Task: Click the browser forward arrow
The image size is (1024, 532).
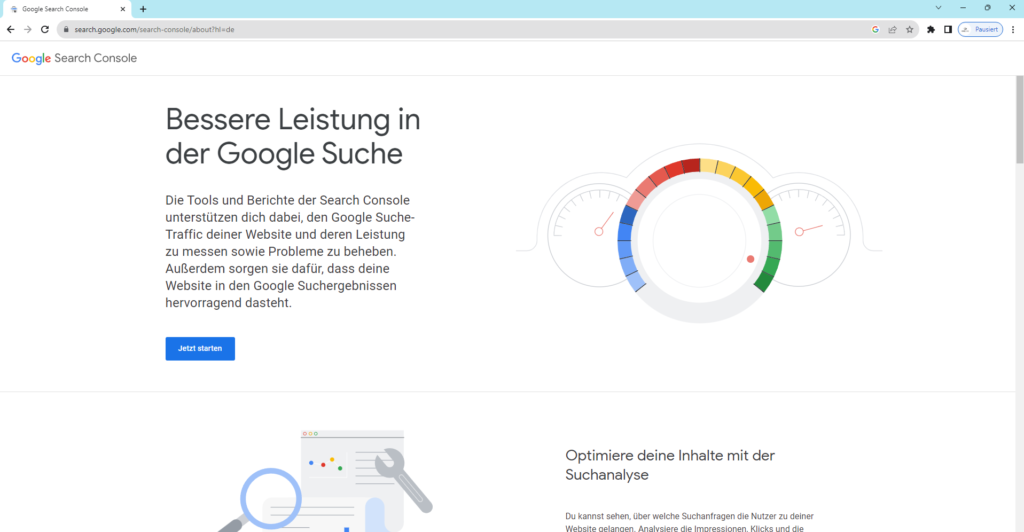Action: (27, 29)
